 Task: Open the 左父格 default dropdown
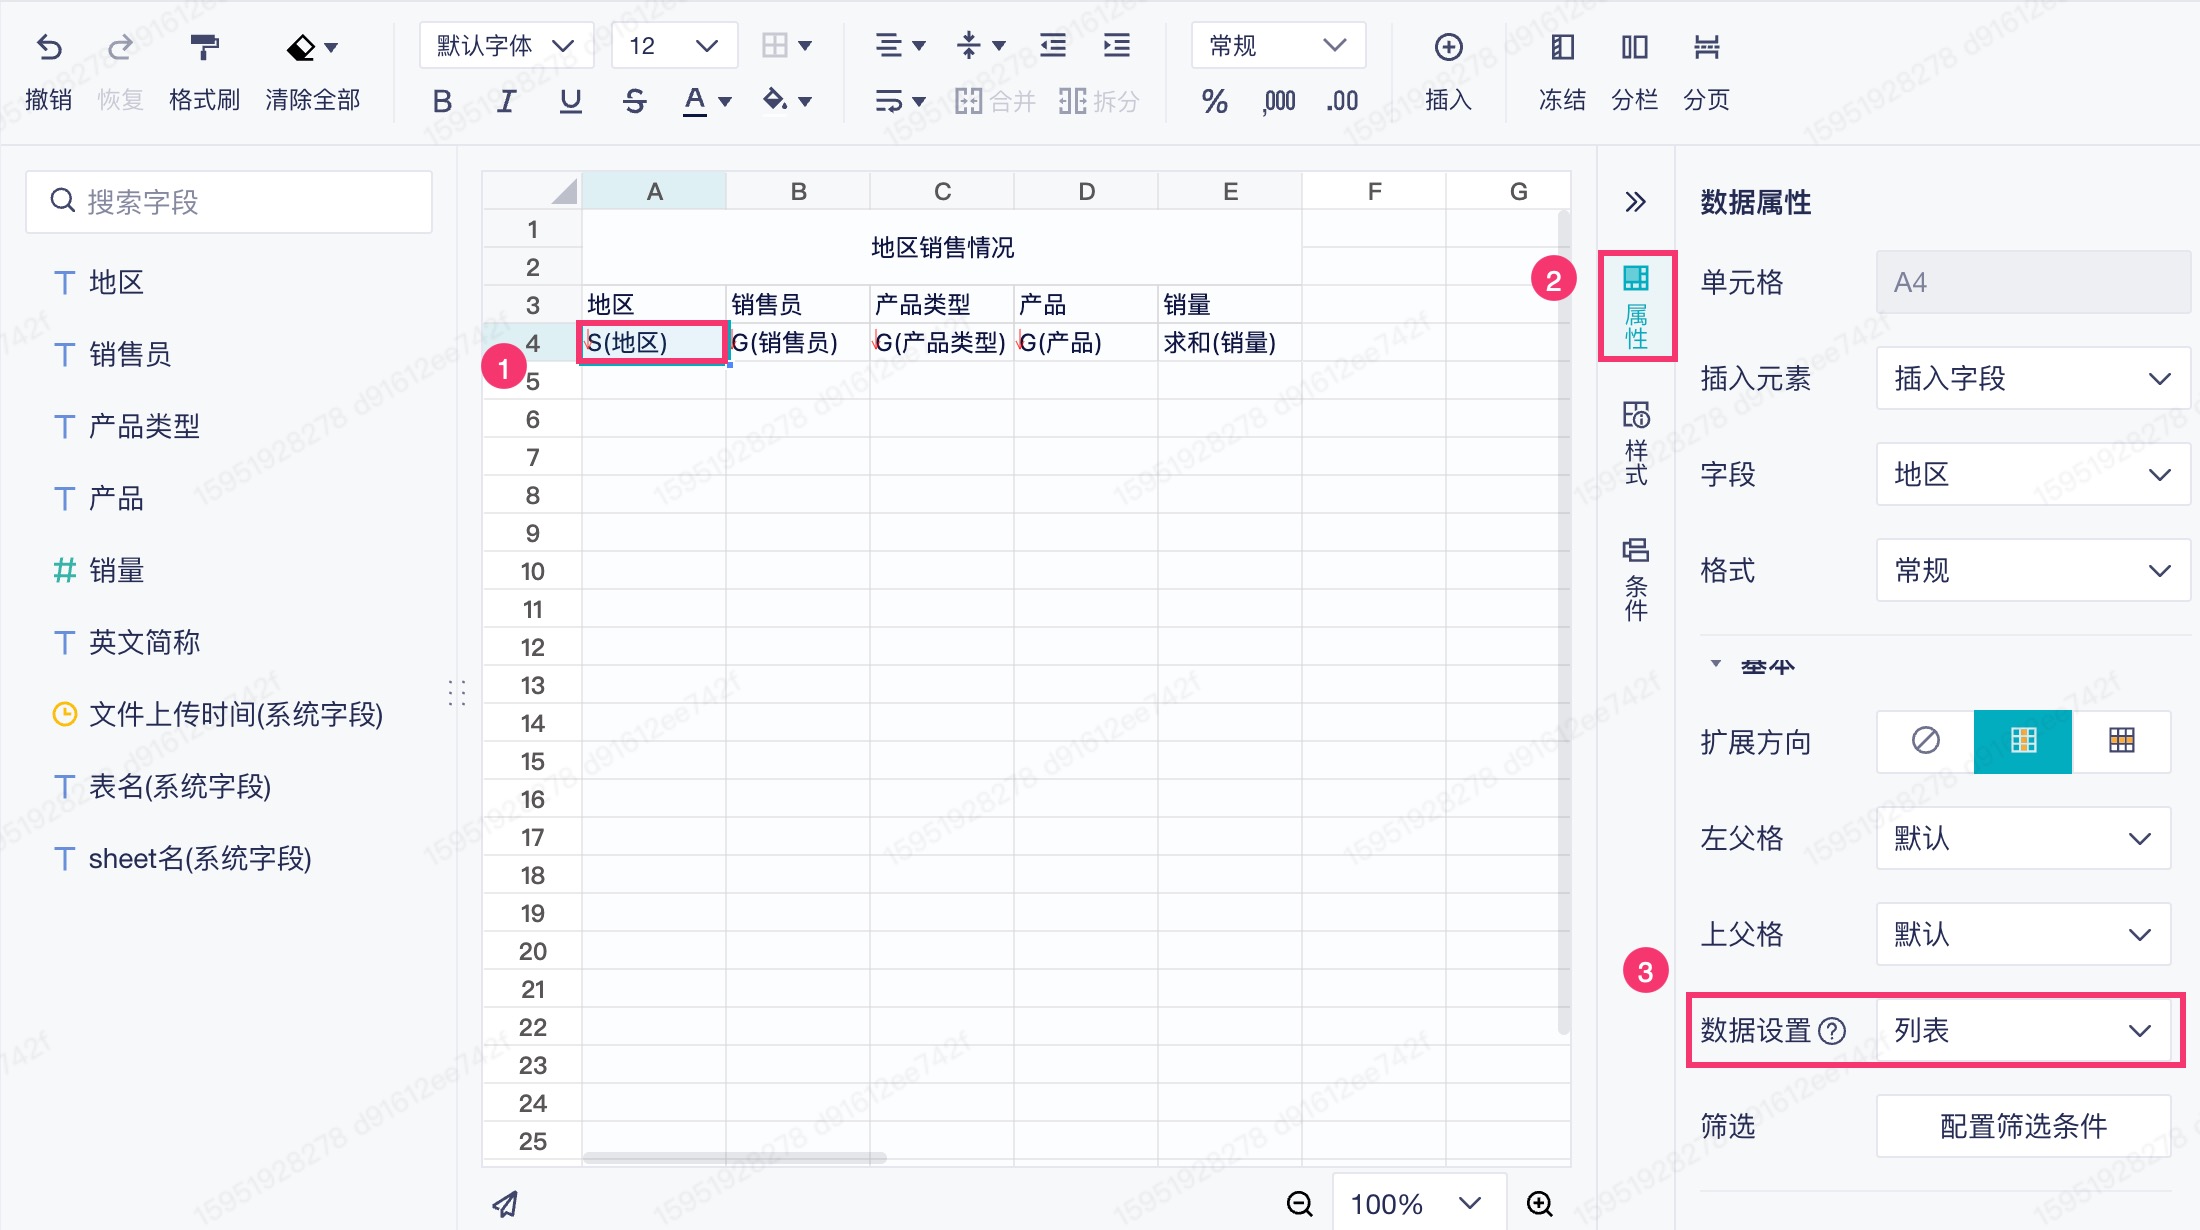(x=2022, y=838)
